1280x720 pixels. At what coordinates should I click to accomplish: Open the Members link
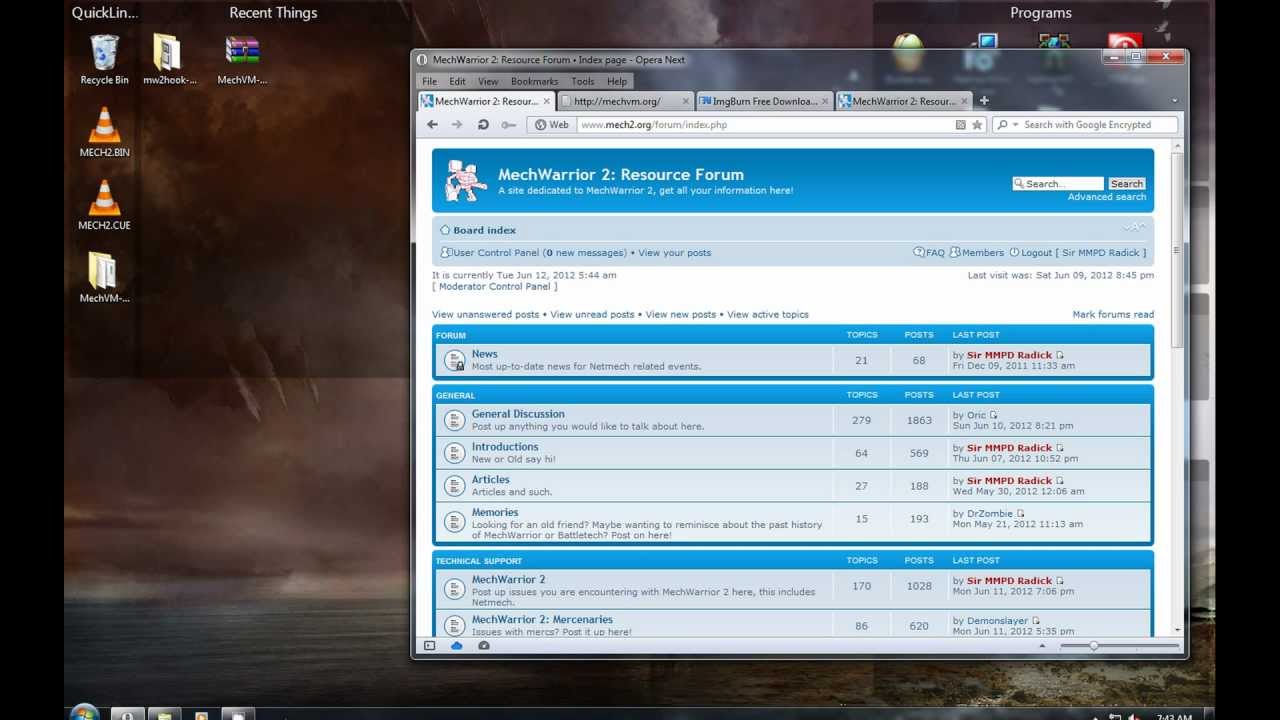coord(977,253)
